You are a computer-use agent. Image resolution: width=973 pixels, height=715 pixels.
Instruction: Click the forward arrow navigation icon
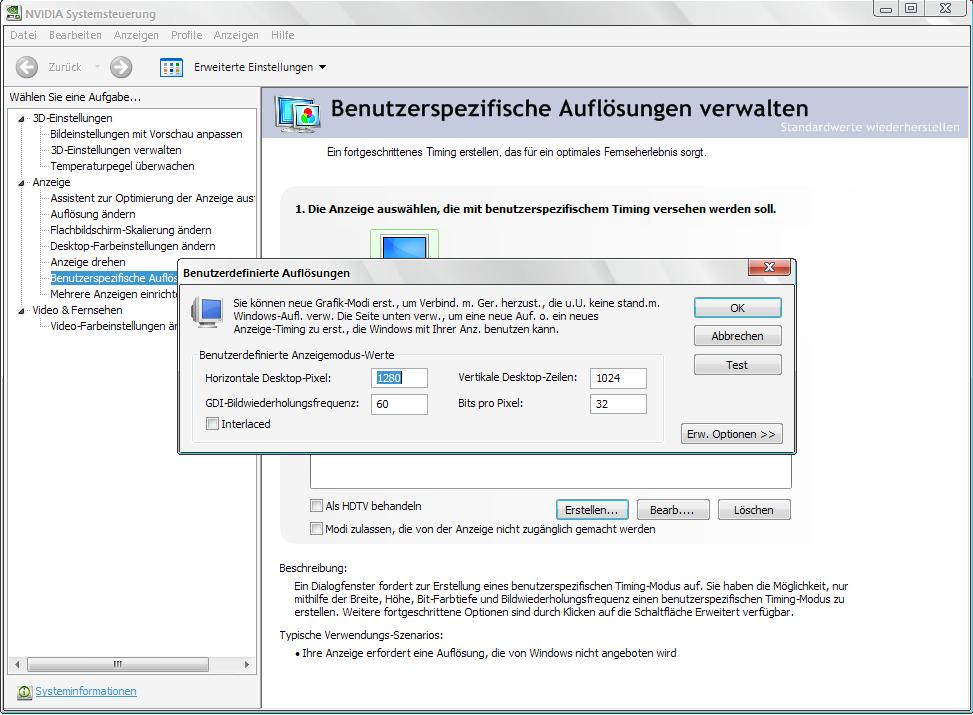(121, 67)
